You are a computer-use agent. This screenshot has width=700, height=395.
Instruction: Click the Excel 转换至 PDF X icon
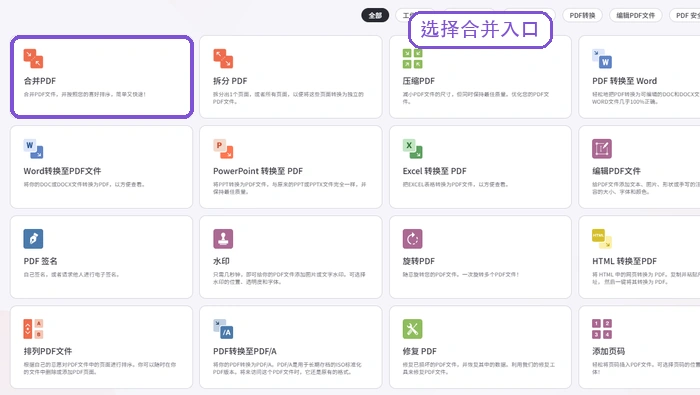coord(412,149)
